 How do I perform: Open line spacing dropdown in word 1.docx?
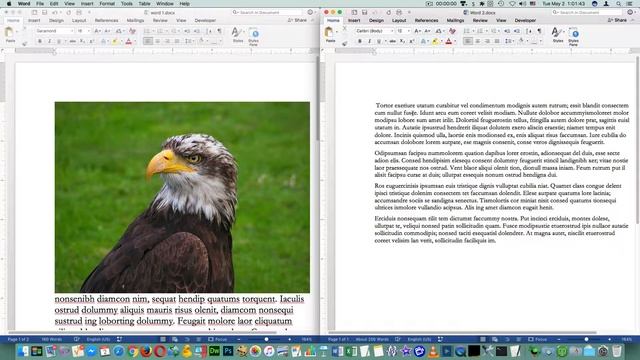(193, 41)
